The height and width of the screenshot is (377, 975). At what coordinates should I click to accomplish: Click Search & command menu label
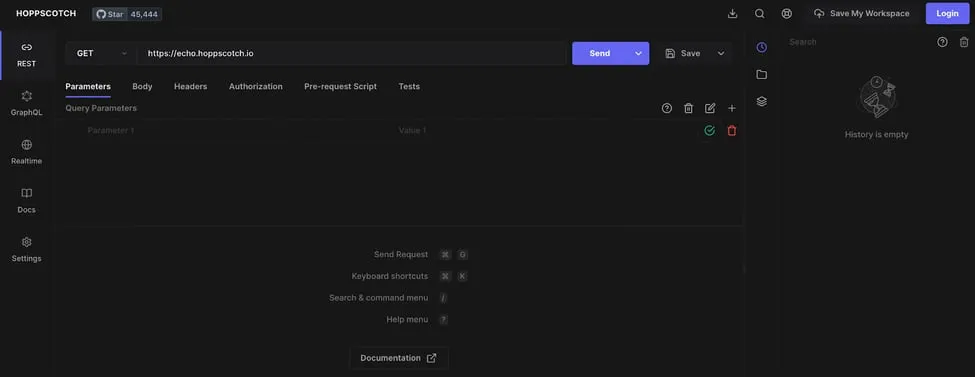point(379,298)
